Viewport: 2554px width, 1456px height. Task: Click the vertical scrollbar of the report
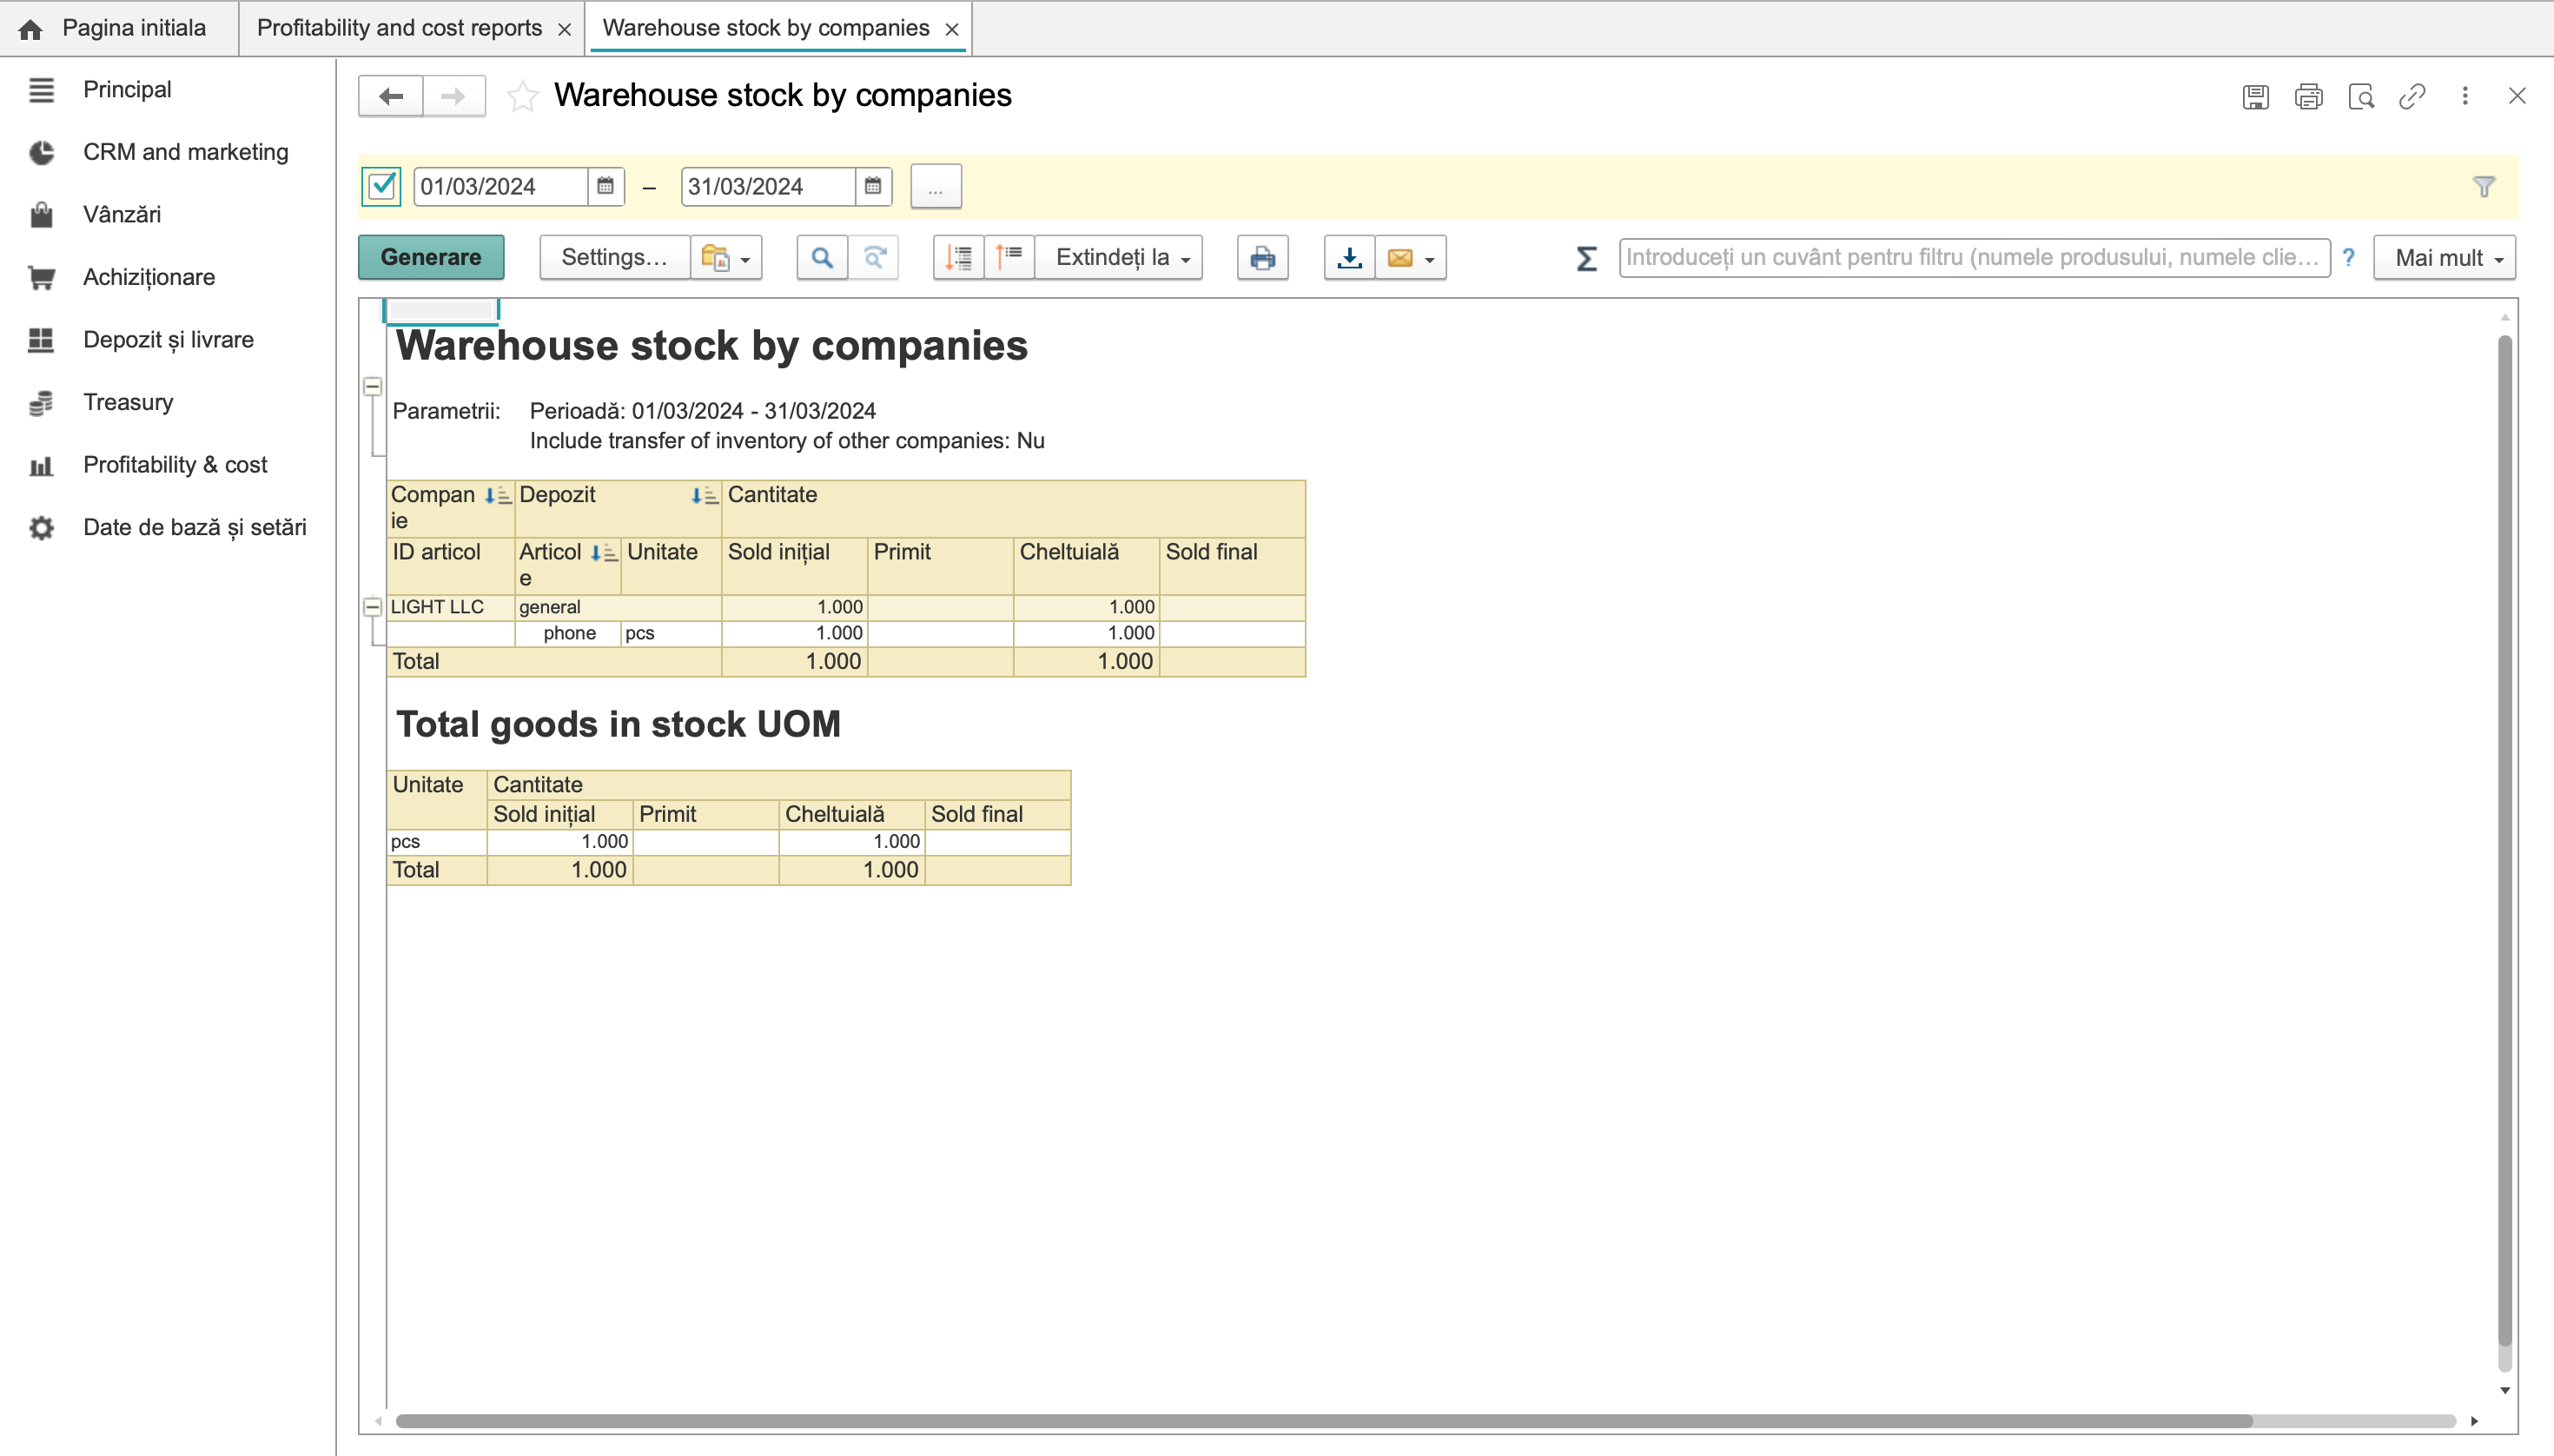coord(2504,840)
